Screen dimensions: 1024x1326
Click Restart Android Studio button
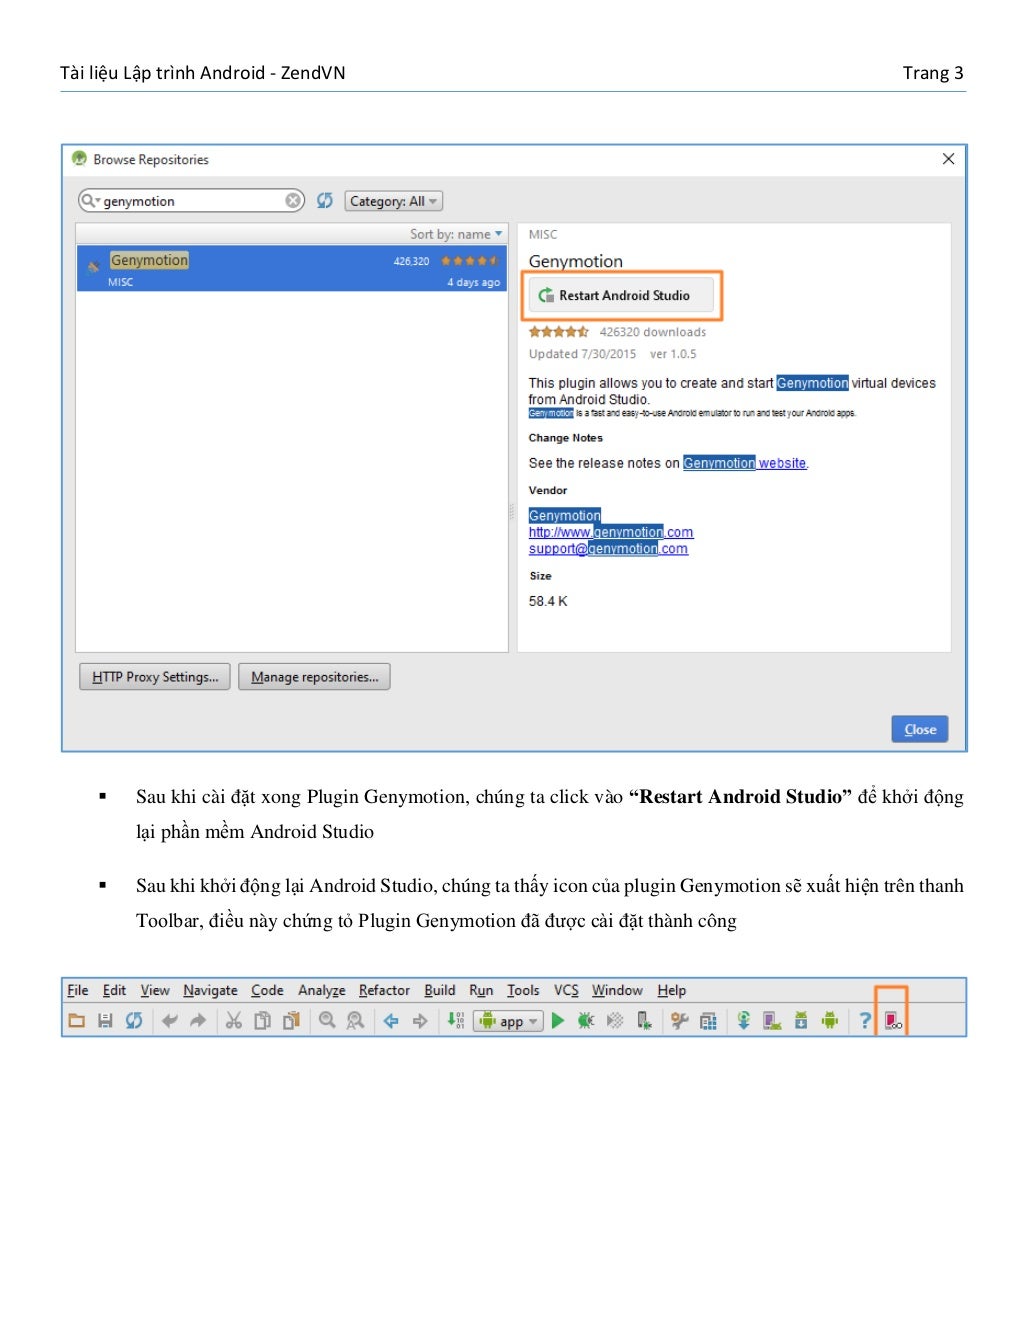click(x=621, y=295)
